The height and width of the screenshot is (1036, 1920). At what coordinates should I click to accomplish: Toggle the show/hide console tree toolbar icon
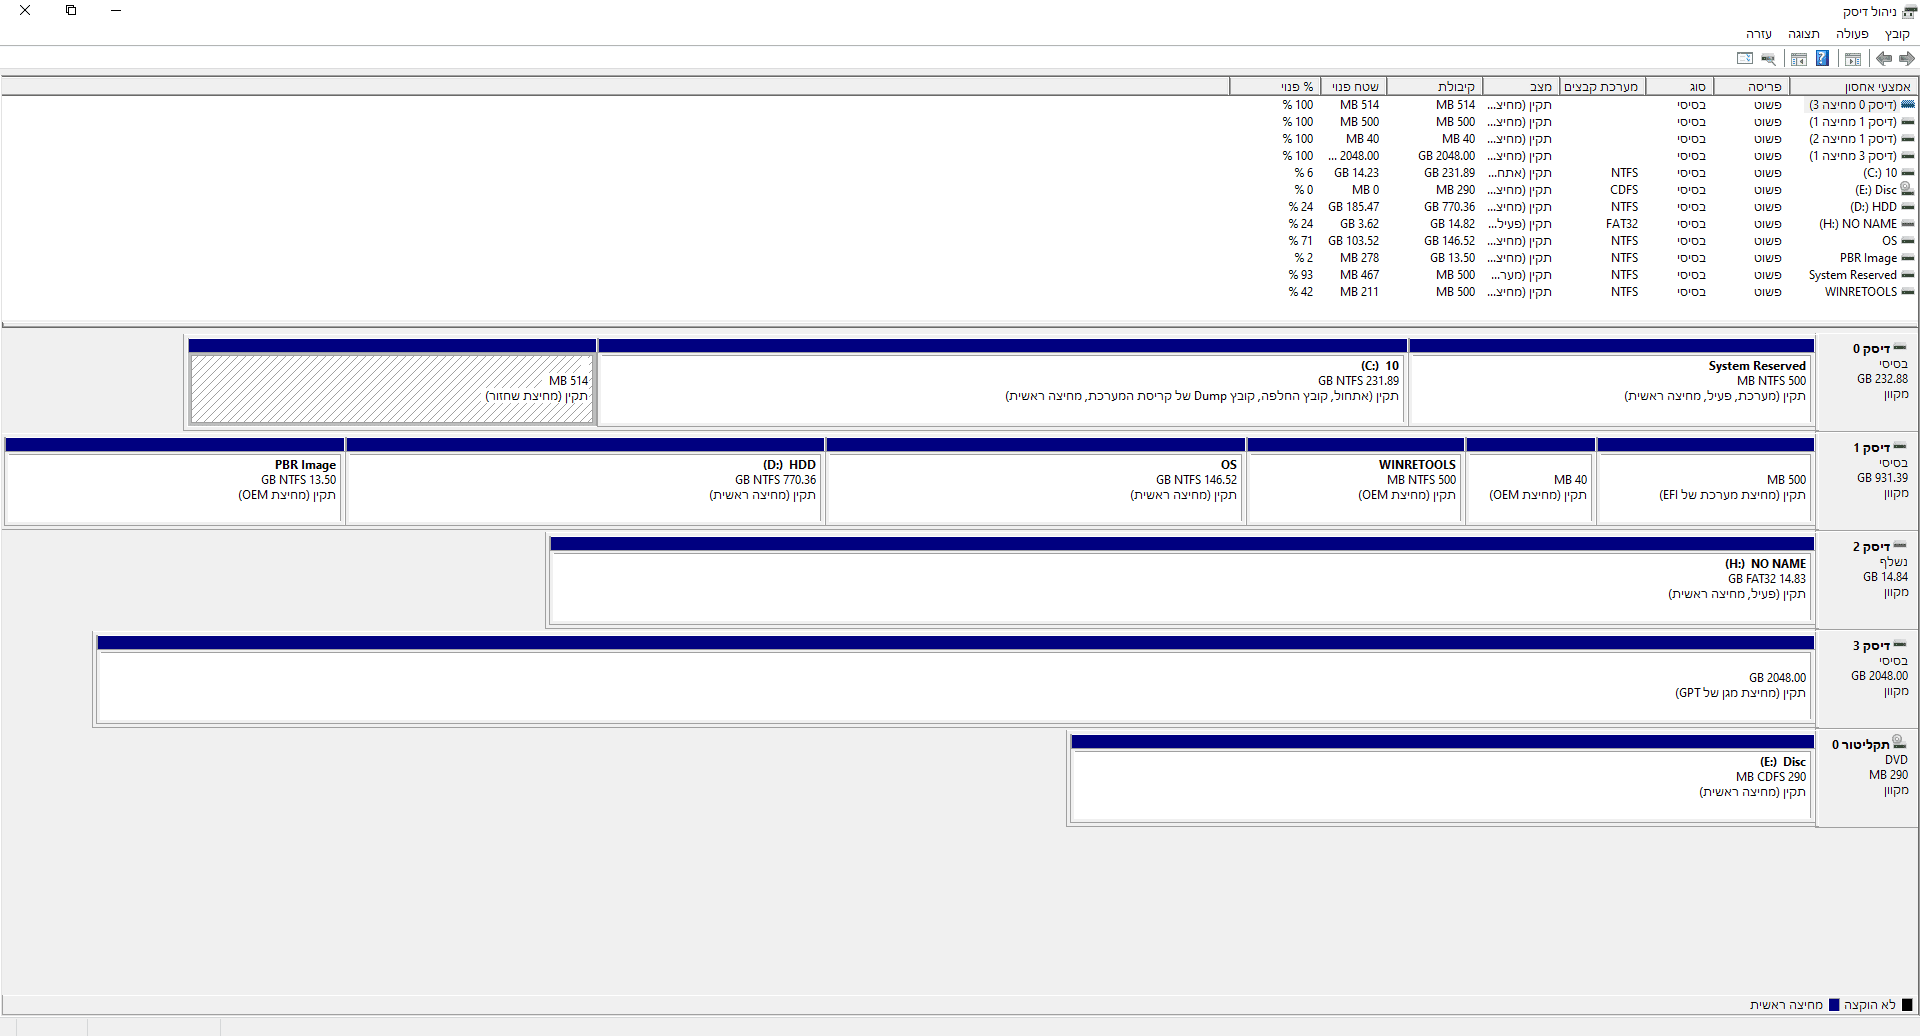tap(1853, 58)
